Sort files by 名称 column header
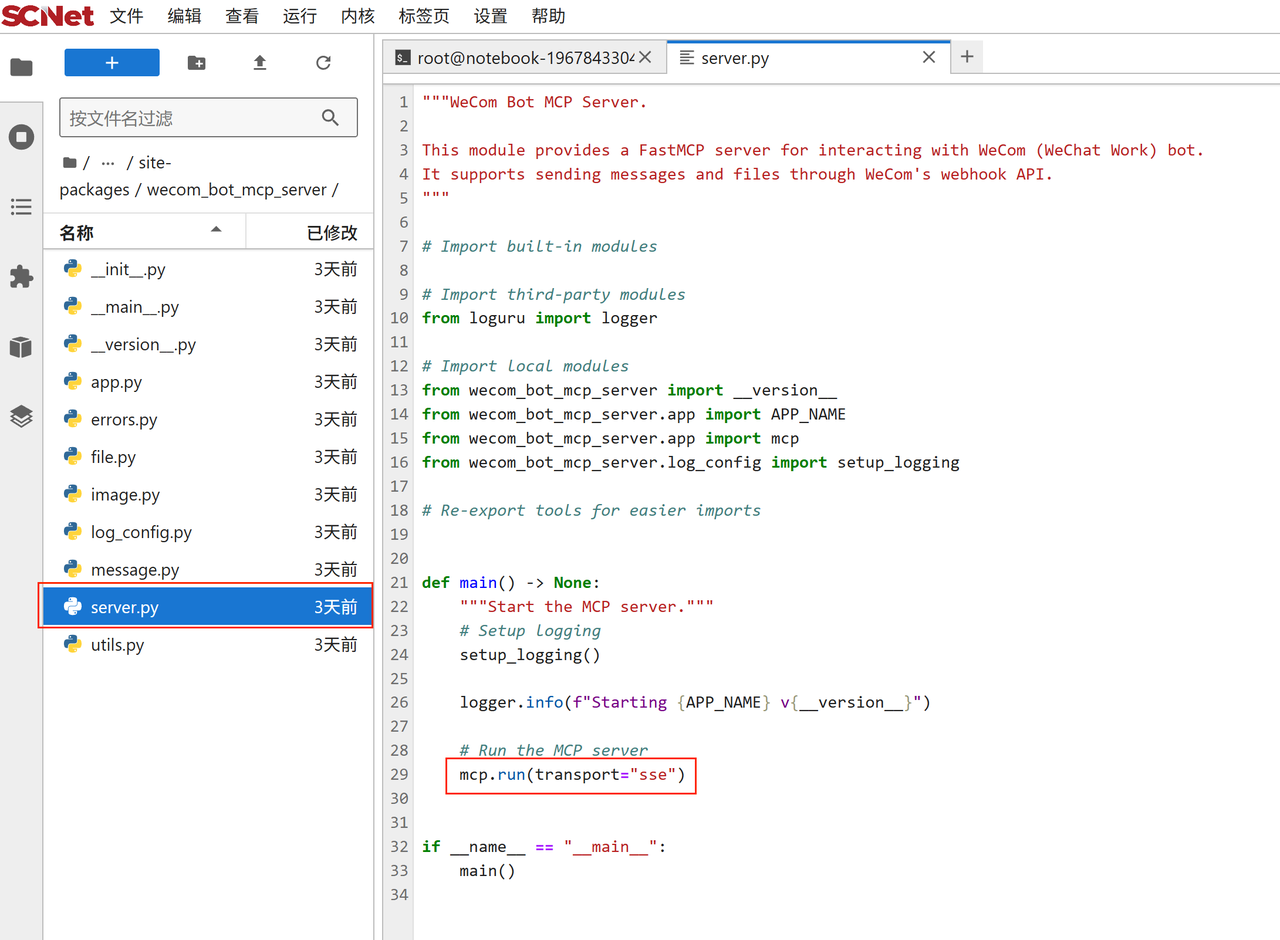The image size is (1280, 940). click(77, 233)
